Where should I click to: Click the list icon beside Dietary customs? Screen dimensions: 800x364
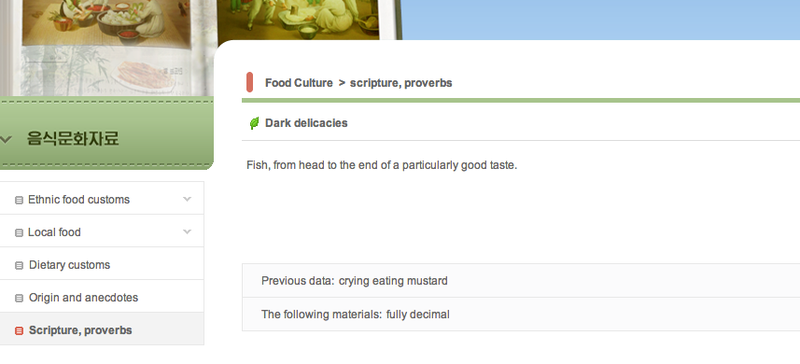click(19, 265)
